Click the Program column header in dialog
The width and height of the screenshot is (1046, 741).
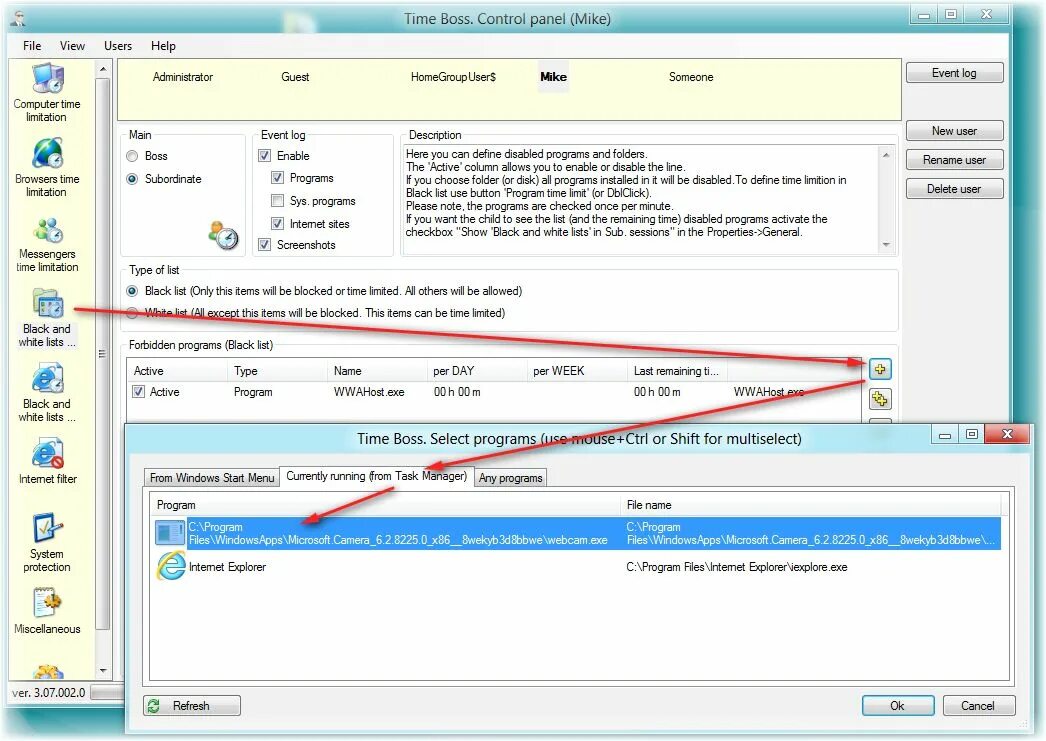coord(386,505)
